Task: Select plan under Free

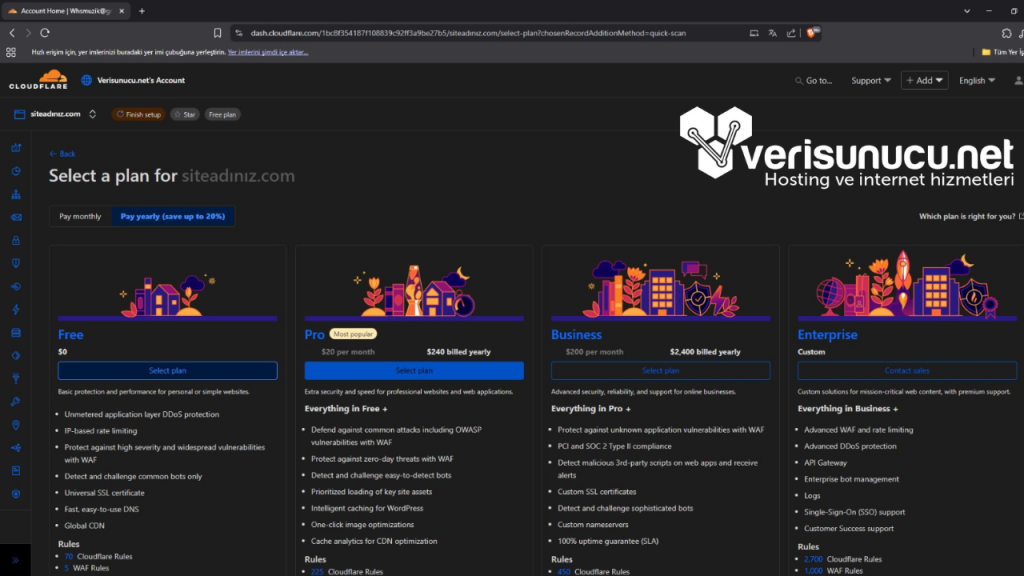Action: [168, 370]
